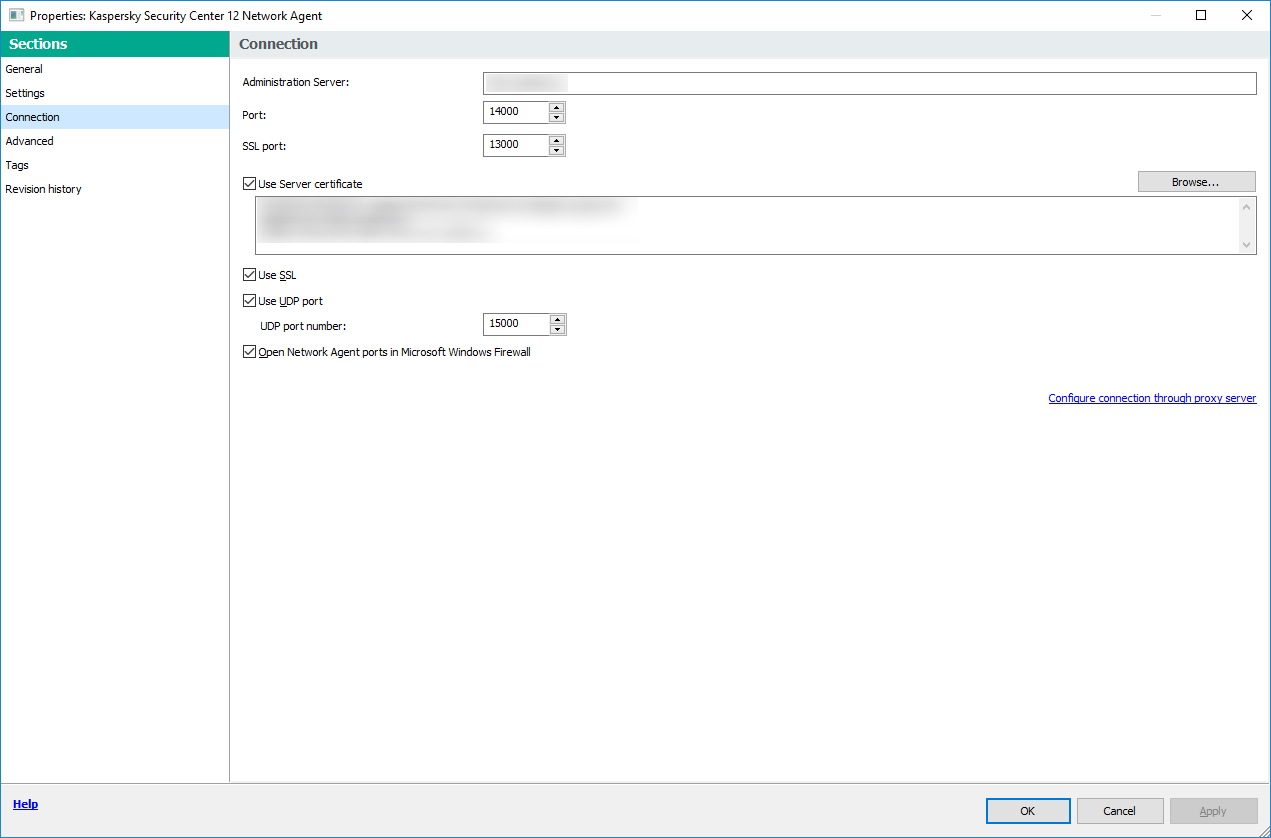The width and height of the screenshot is (1271, 838).
Task: Decrease the Port value with down arrow
Action: (557, 118)
